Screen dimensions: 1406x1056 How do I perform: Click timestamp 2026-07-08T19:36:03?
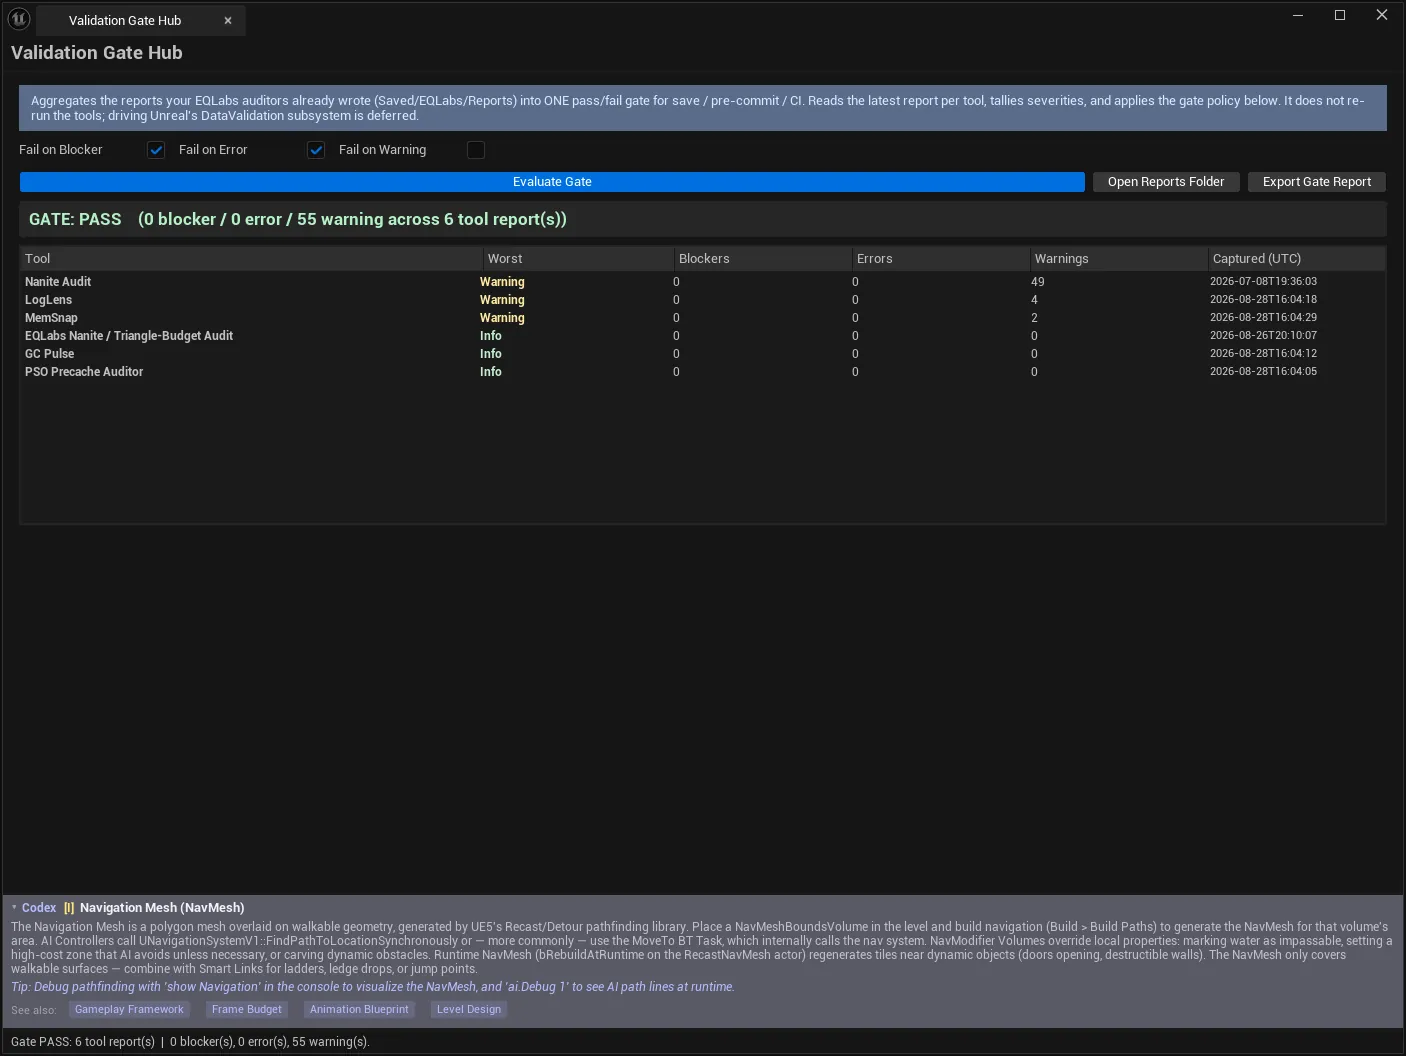[1263, 282]
